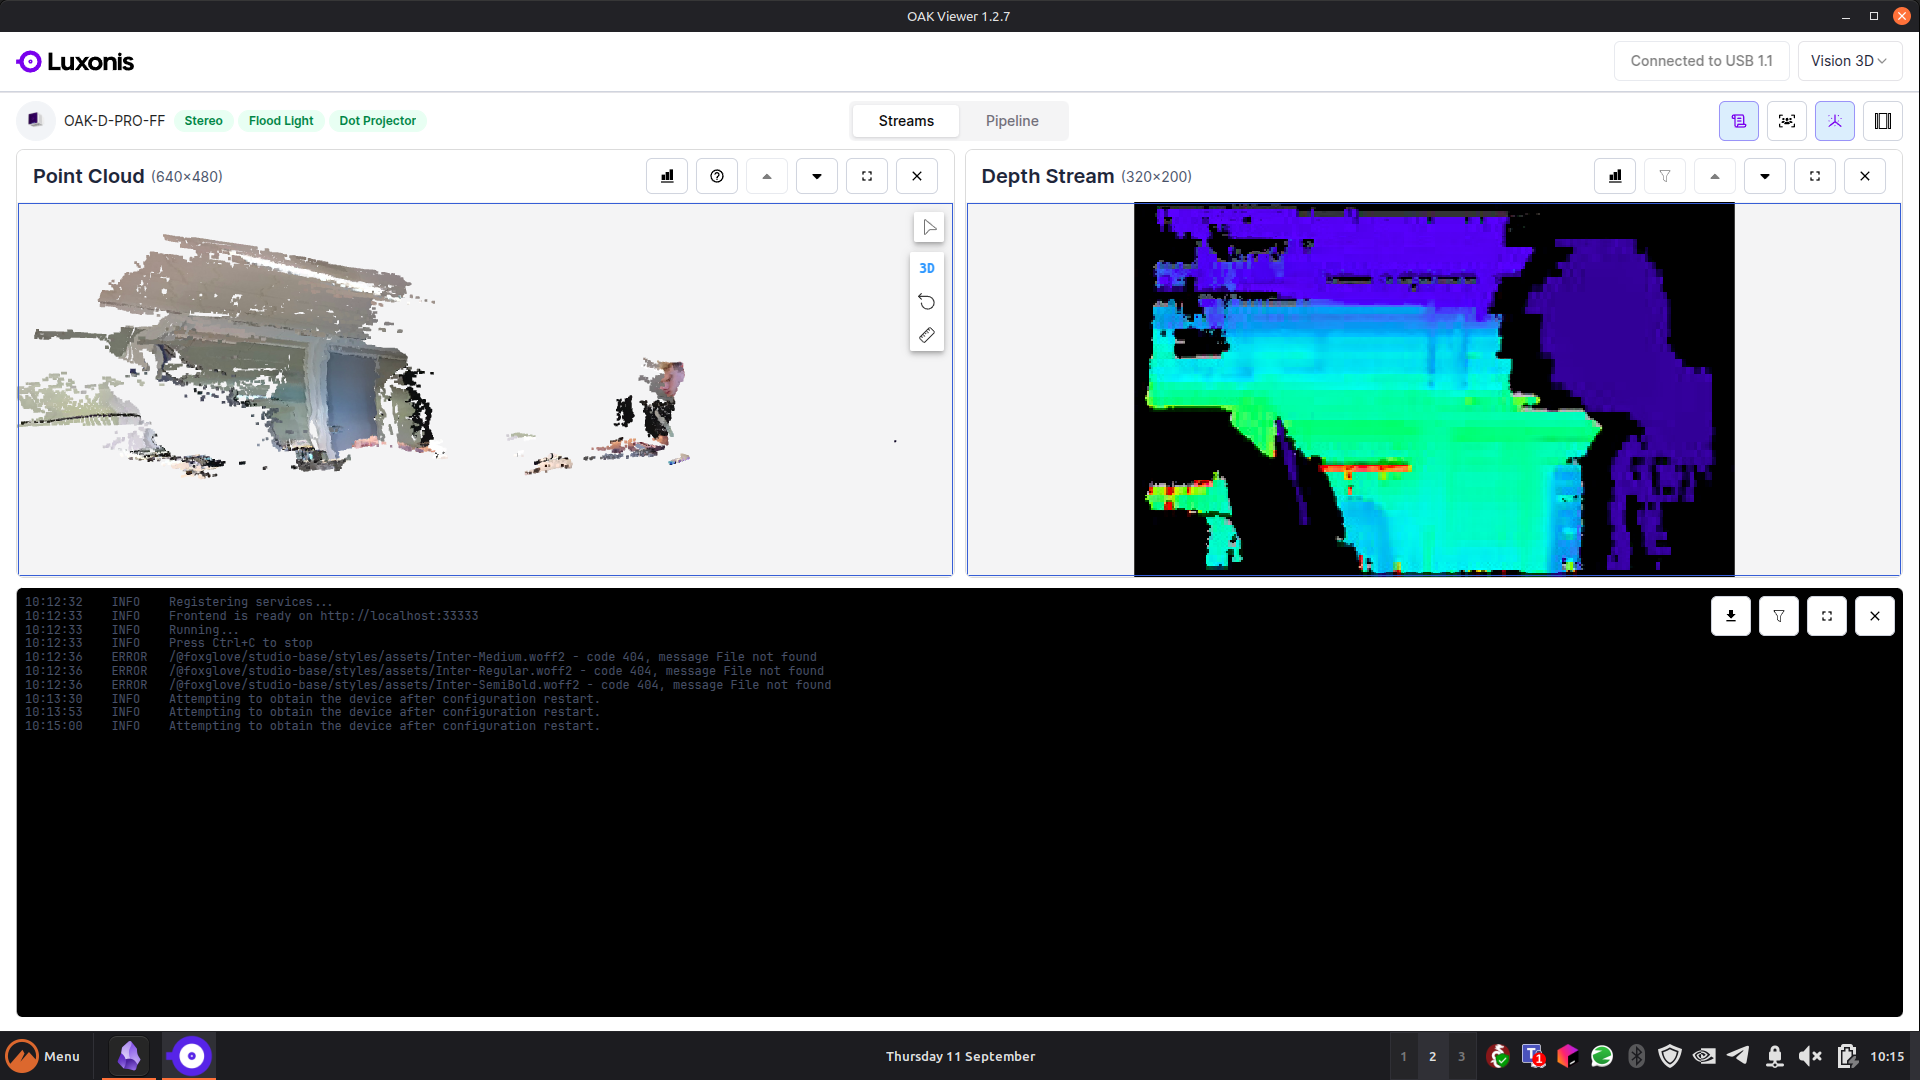
Task: Fullscreen the Point Cloud panel
Action: coord(867,176)
